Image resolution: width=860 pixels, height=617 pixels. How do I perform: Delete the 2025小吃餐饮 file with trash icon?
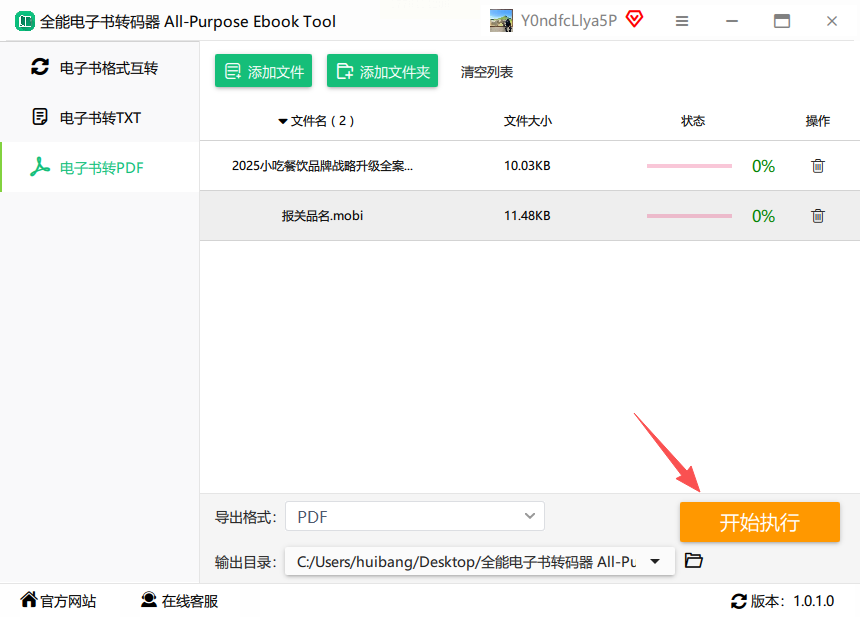click(818, 166)
